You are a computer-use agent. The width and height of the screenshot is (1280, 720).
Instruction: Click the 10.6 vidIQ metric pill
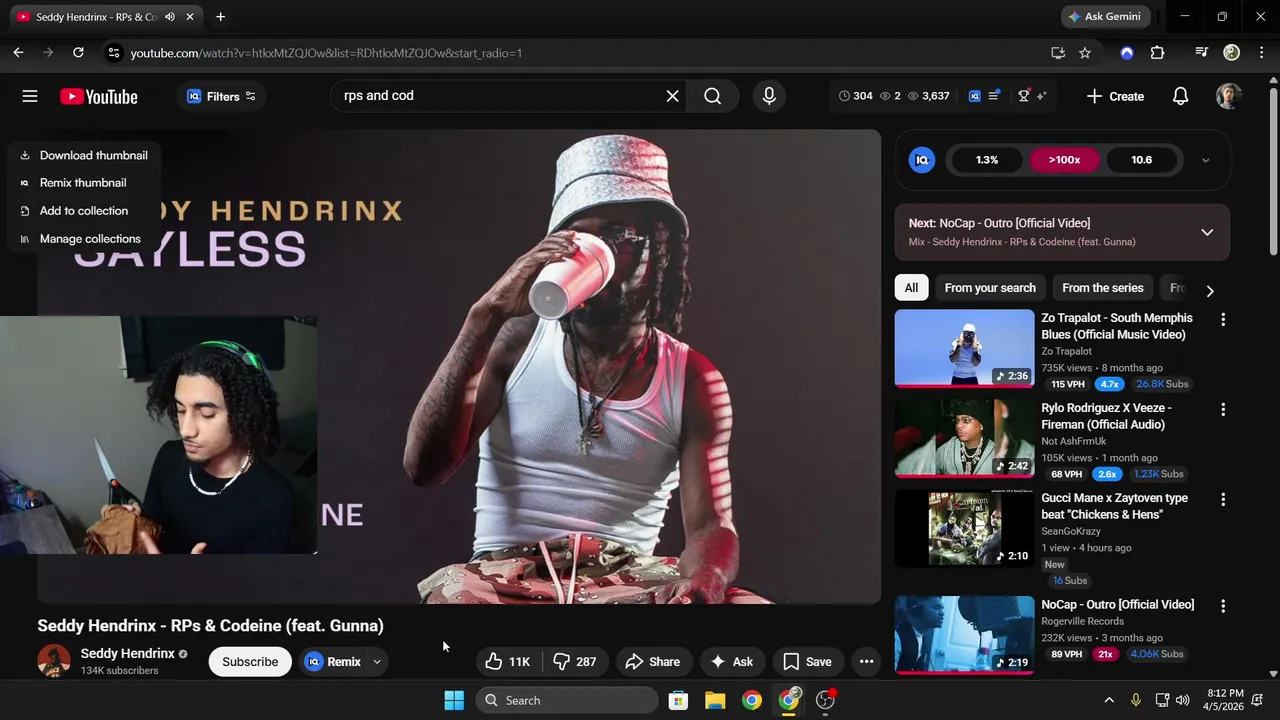[x=1141, y=160]
